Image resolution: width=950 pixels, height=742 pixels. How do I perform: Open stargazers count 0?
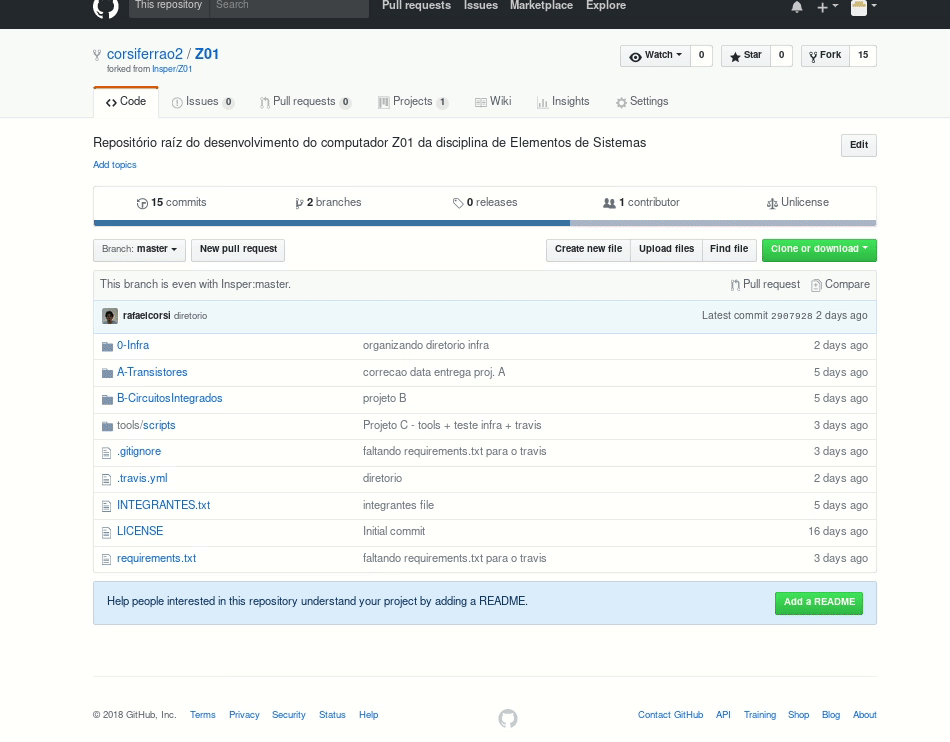click(781, 56)
